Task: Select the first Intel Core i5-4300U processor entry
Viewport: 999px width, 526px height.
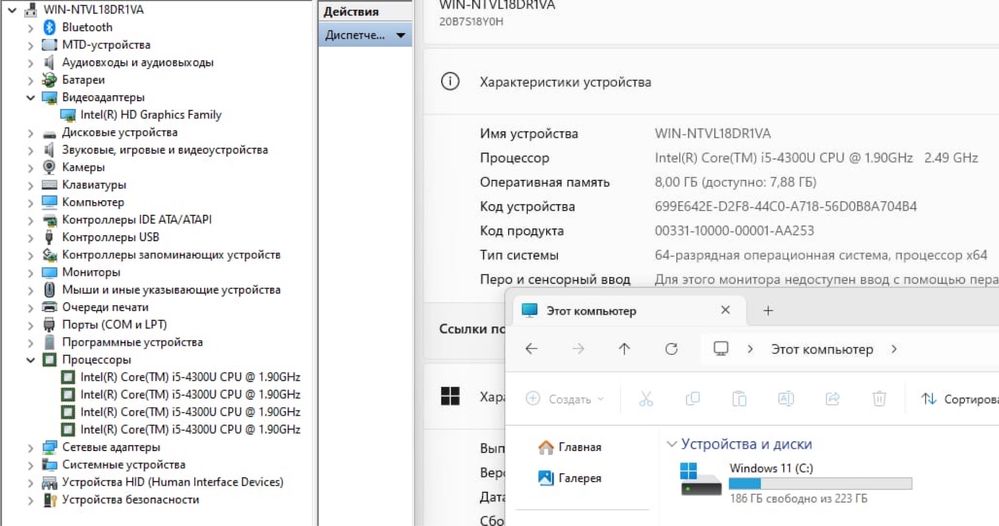Action: (190, 377)
